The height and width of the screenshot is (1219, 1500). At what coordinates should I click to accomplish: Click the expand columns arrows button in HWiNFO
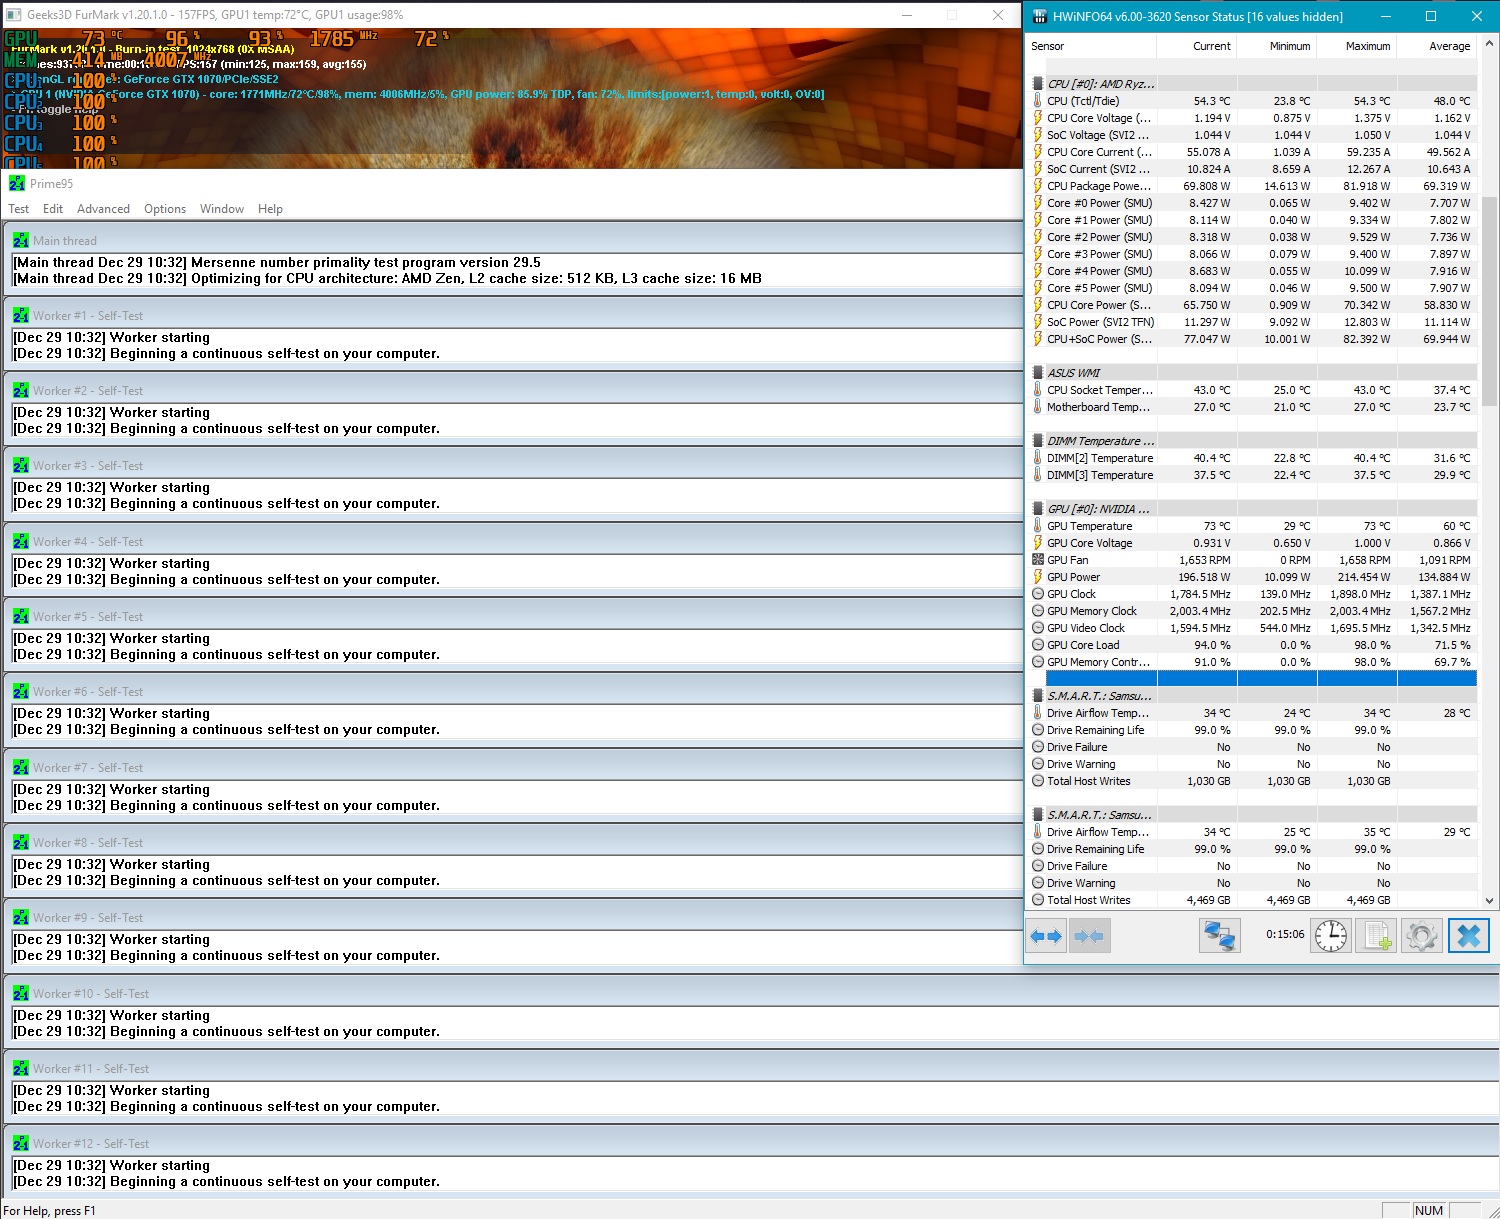(x=1047, y=937)
